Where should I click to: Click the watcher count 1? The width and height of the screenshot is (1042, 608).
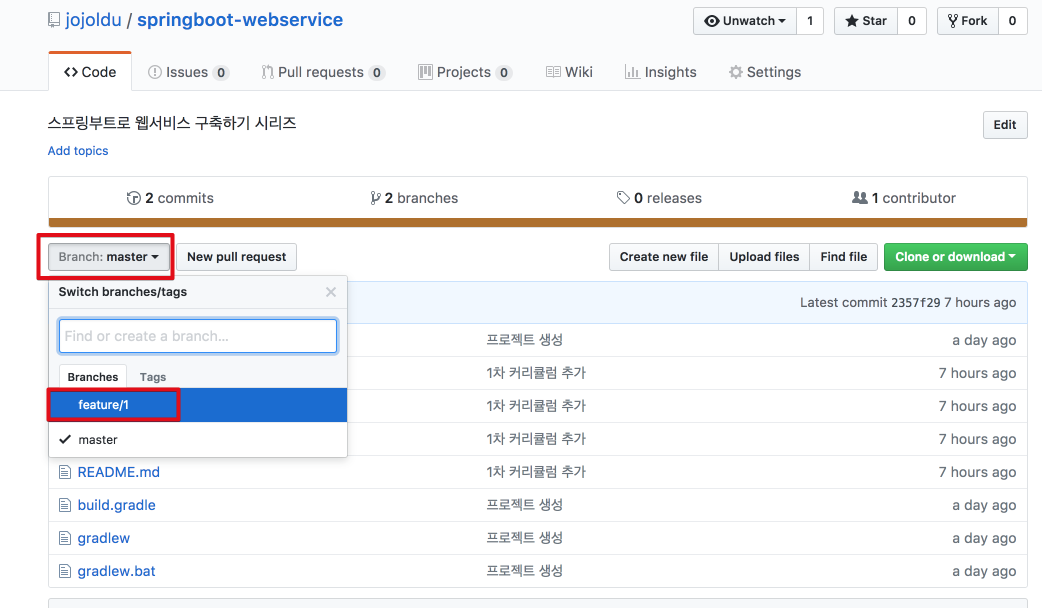[x=810, y=21]
